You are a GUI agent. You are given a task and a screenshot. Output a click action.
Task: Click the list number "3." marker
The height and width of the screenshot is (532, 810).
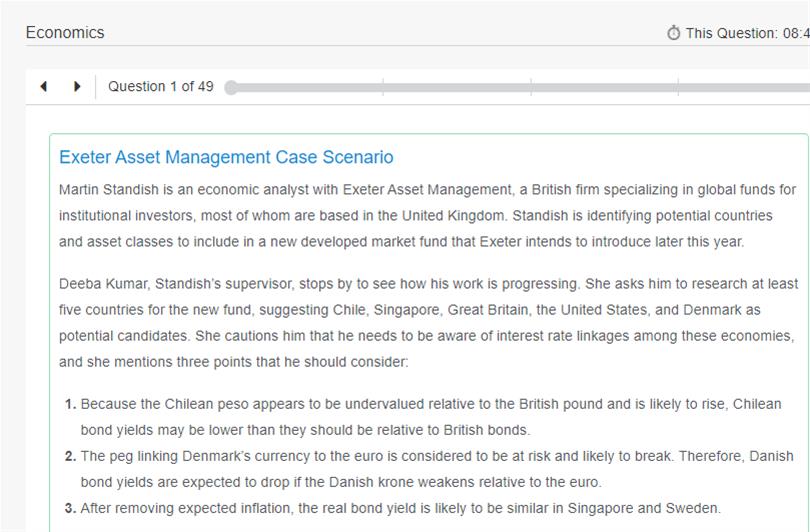tap(71, 507)
